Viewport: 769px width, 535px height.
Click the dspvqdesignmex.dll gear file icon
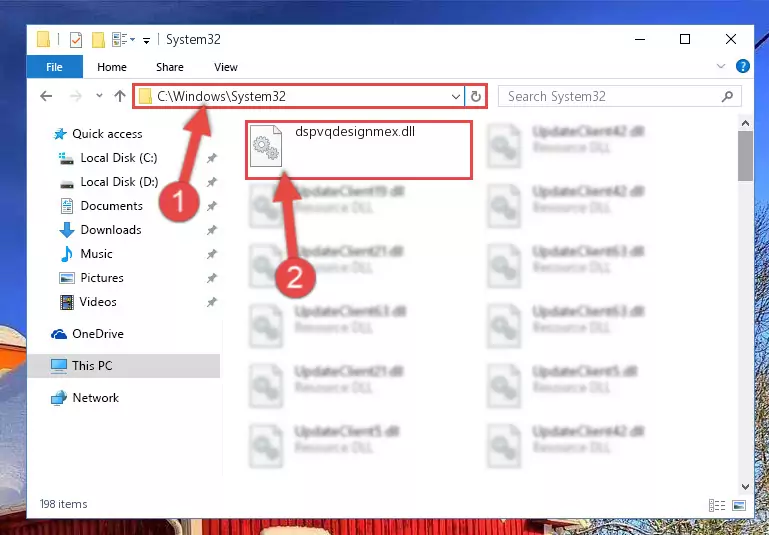click(266, 146)
